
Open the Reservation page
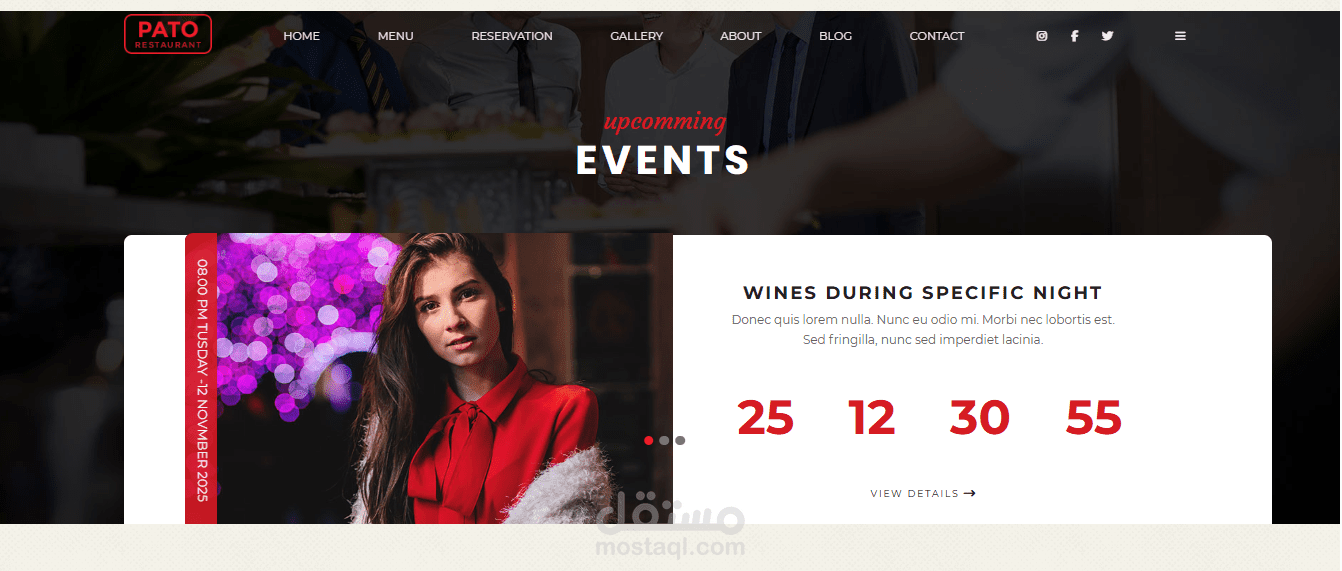[x=512, y=36]
